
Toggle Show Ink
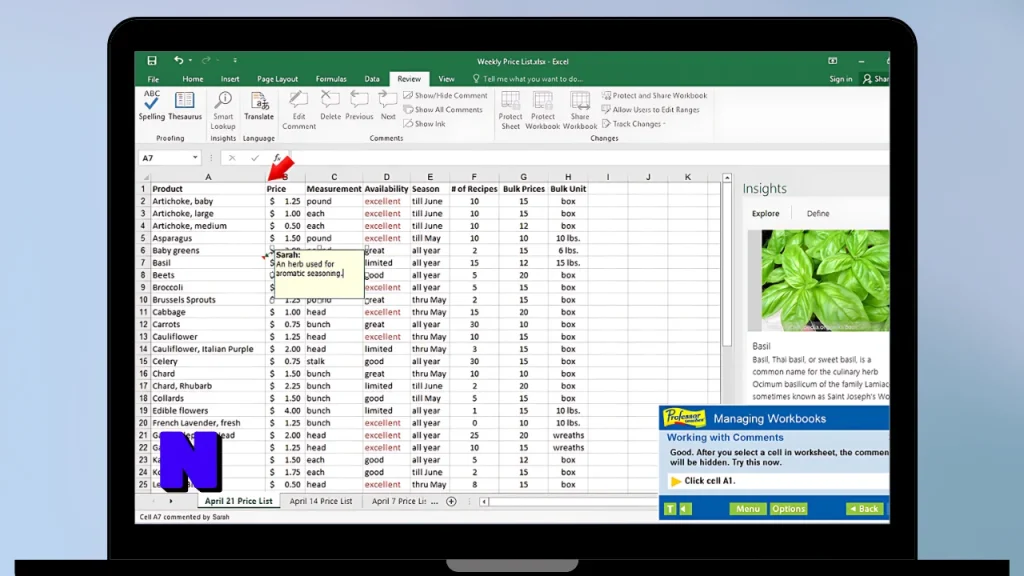(424, 123)
